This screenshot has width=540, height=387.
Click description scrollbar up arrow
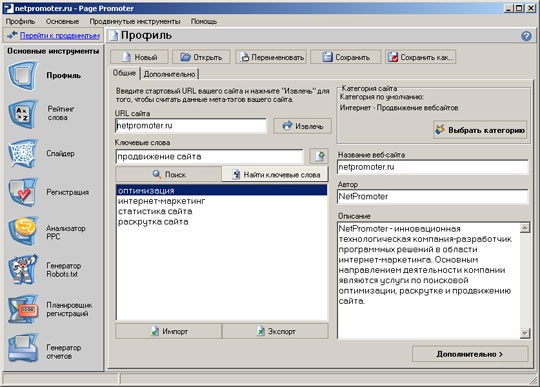point(525,228)
